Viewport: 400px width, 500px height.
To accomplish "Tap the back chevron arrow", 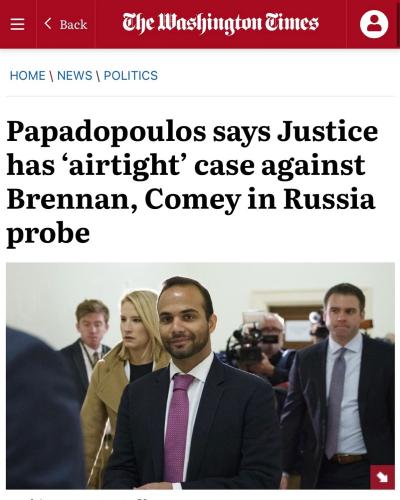I will tap(48, 24).
